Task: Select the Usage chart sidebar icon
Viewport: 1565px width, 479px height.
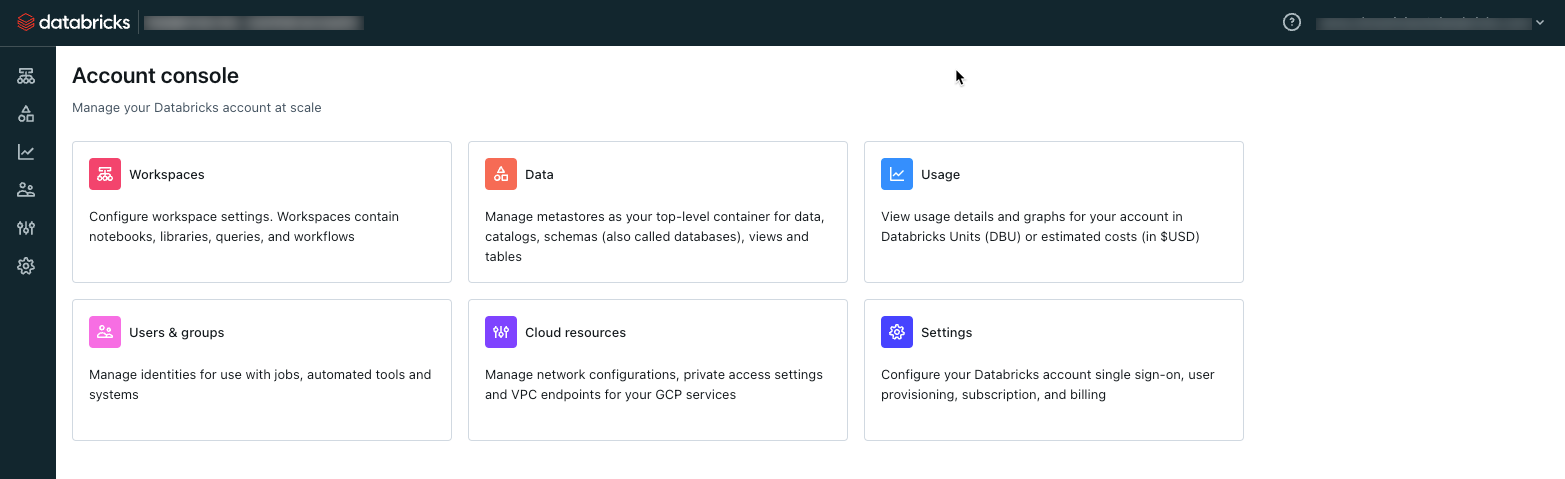Action: click(26, 152)
